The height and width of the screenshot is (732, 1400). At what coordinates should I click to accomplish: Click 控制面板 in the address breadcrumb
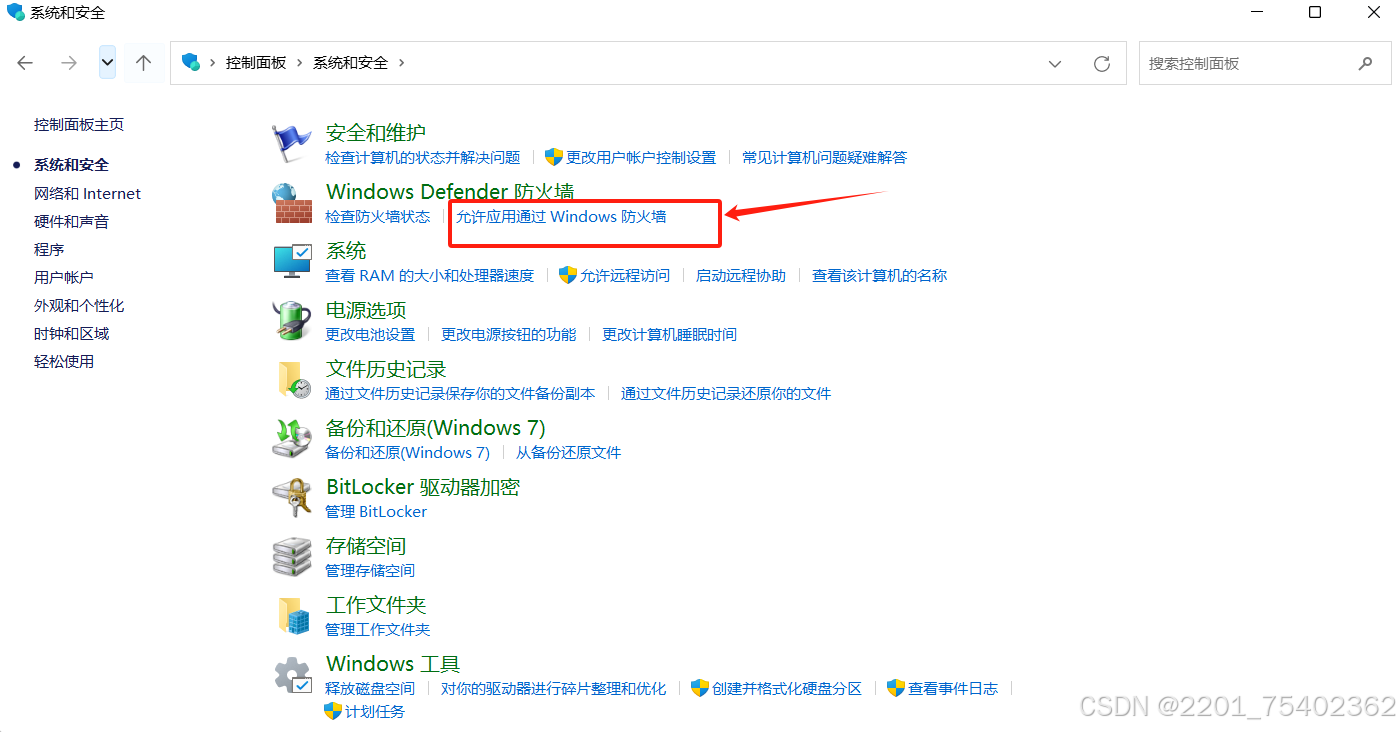256,63
